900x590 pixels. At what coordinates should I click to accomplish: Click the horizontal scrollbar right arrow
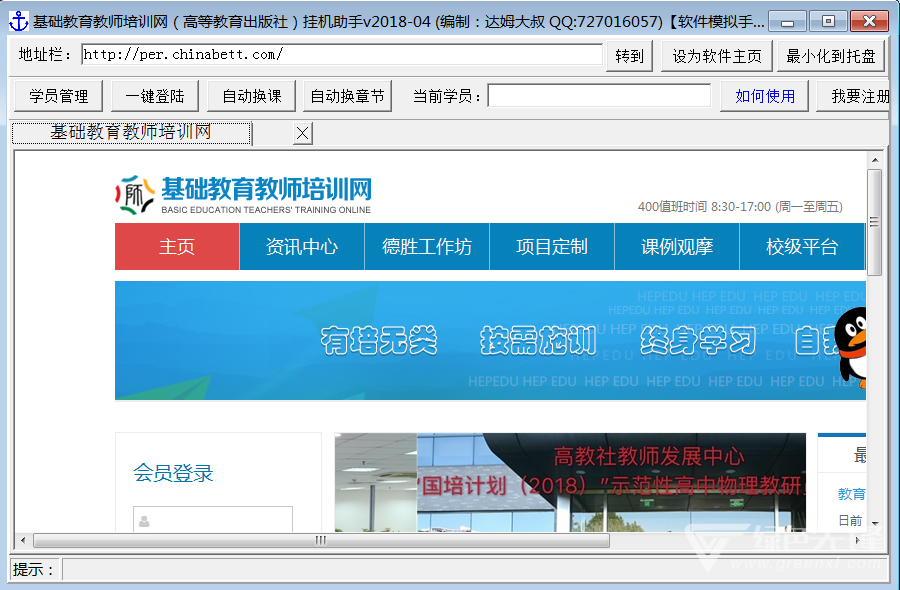[x=858, y=540]
